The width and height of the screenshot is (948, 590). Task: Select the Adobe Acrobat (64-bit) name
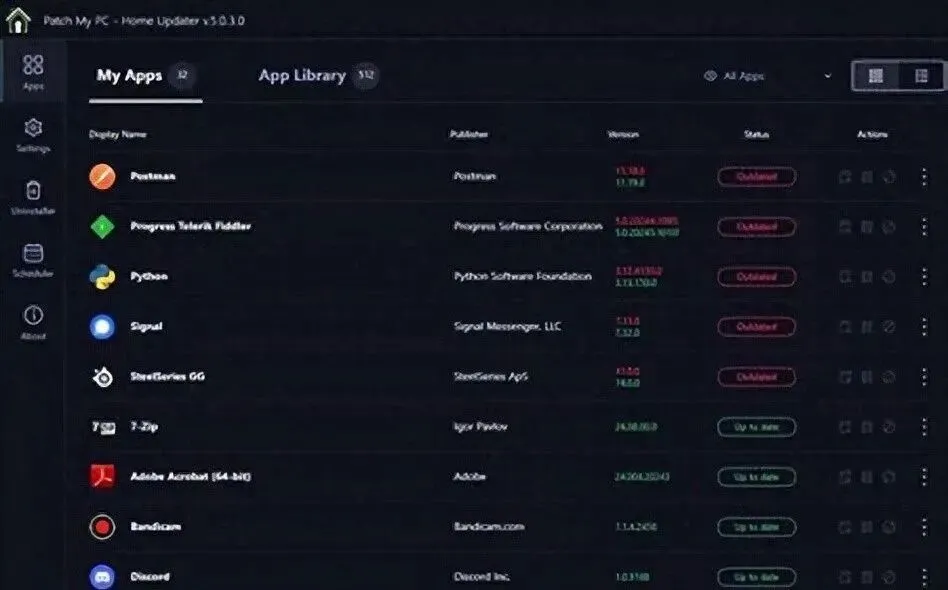(190, 477)
